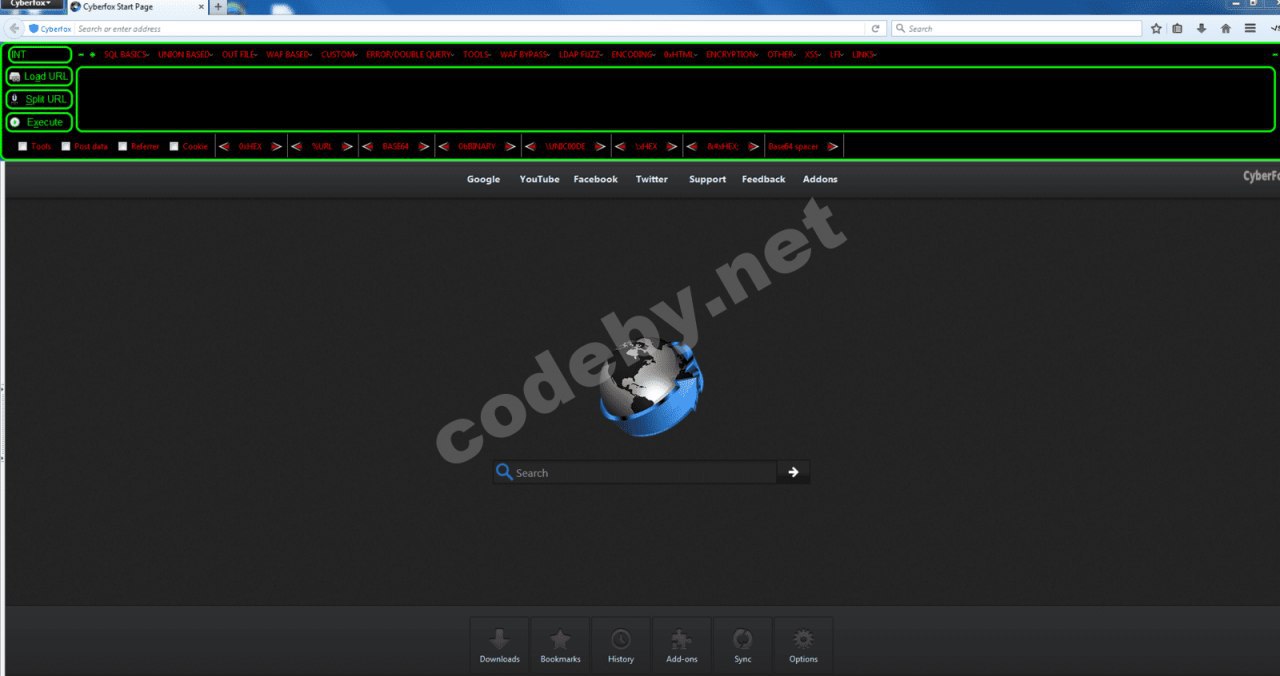The height and width of the screenshot is (676, 1280).
Task: Click the downloads arrow in browser toolbar
Action: click(1202, 29)
